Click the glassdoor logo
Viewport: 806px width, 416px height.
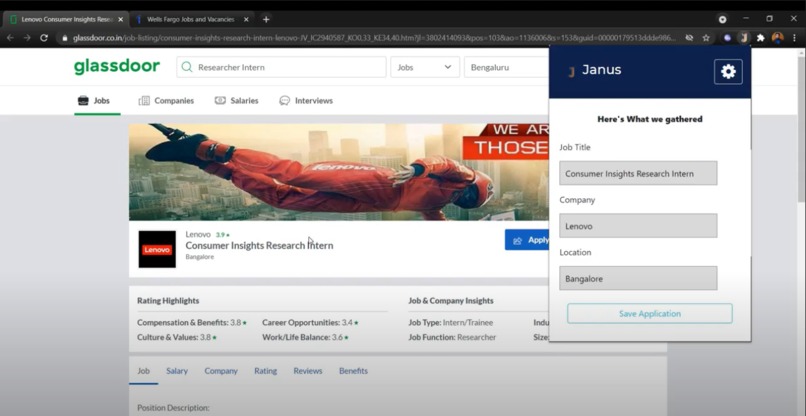[x=117, y=66]
